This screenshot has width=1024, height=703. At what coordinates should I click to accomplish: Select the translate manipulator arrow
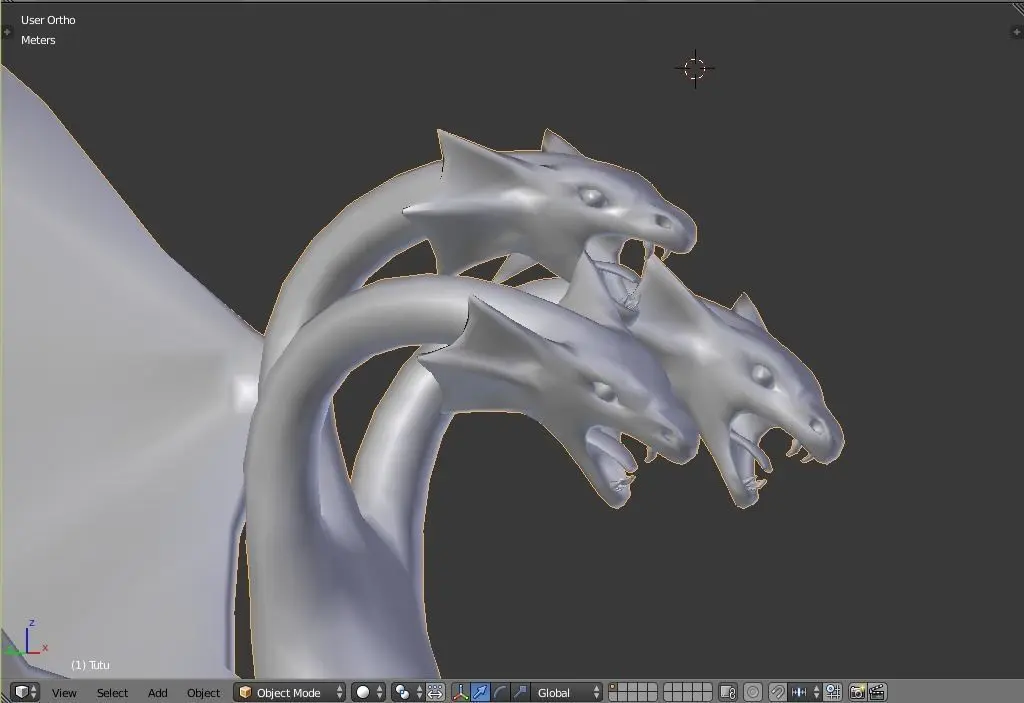click(480, 693)
